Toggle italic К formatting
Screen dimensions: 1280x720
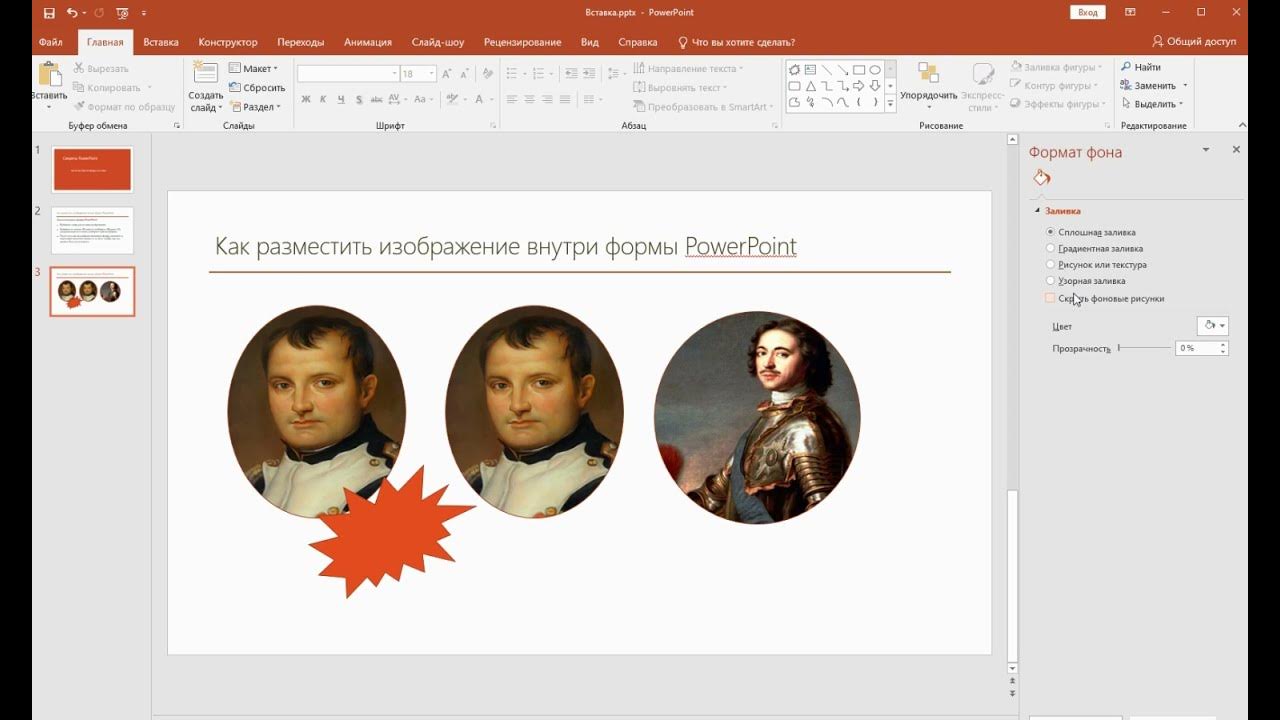pos(323,99)
